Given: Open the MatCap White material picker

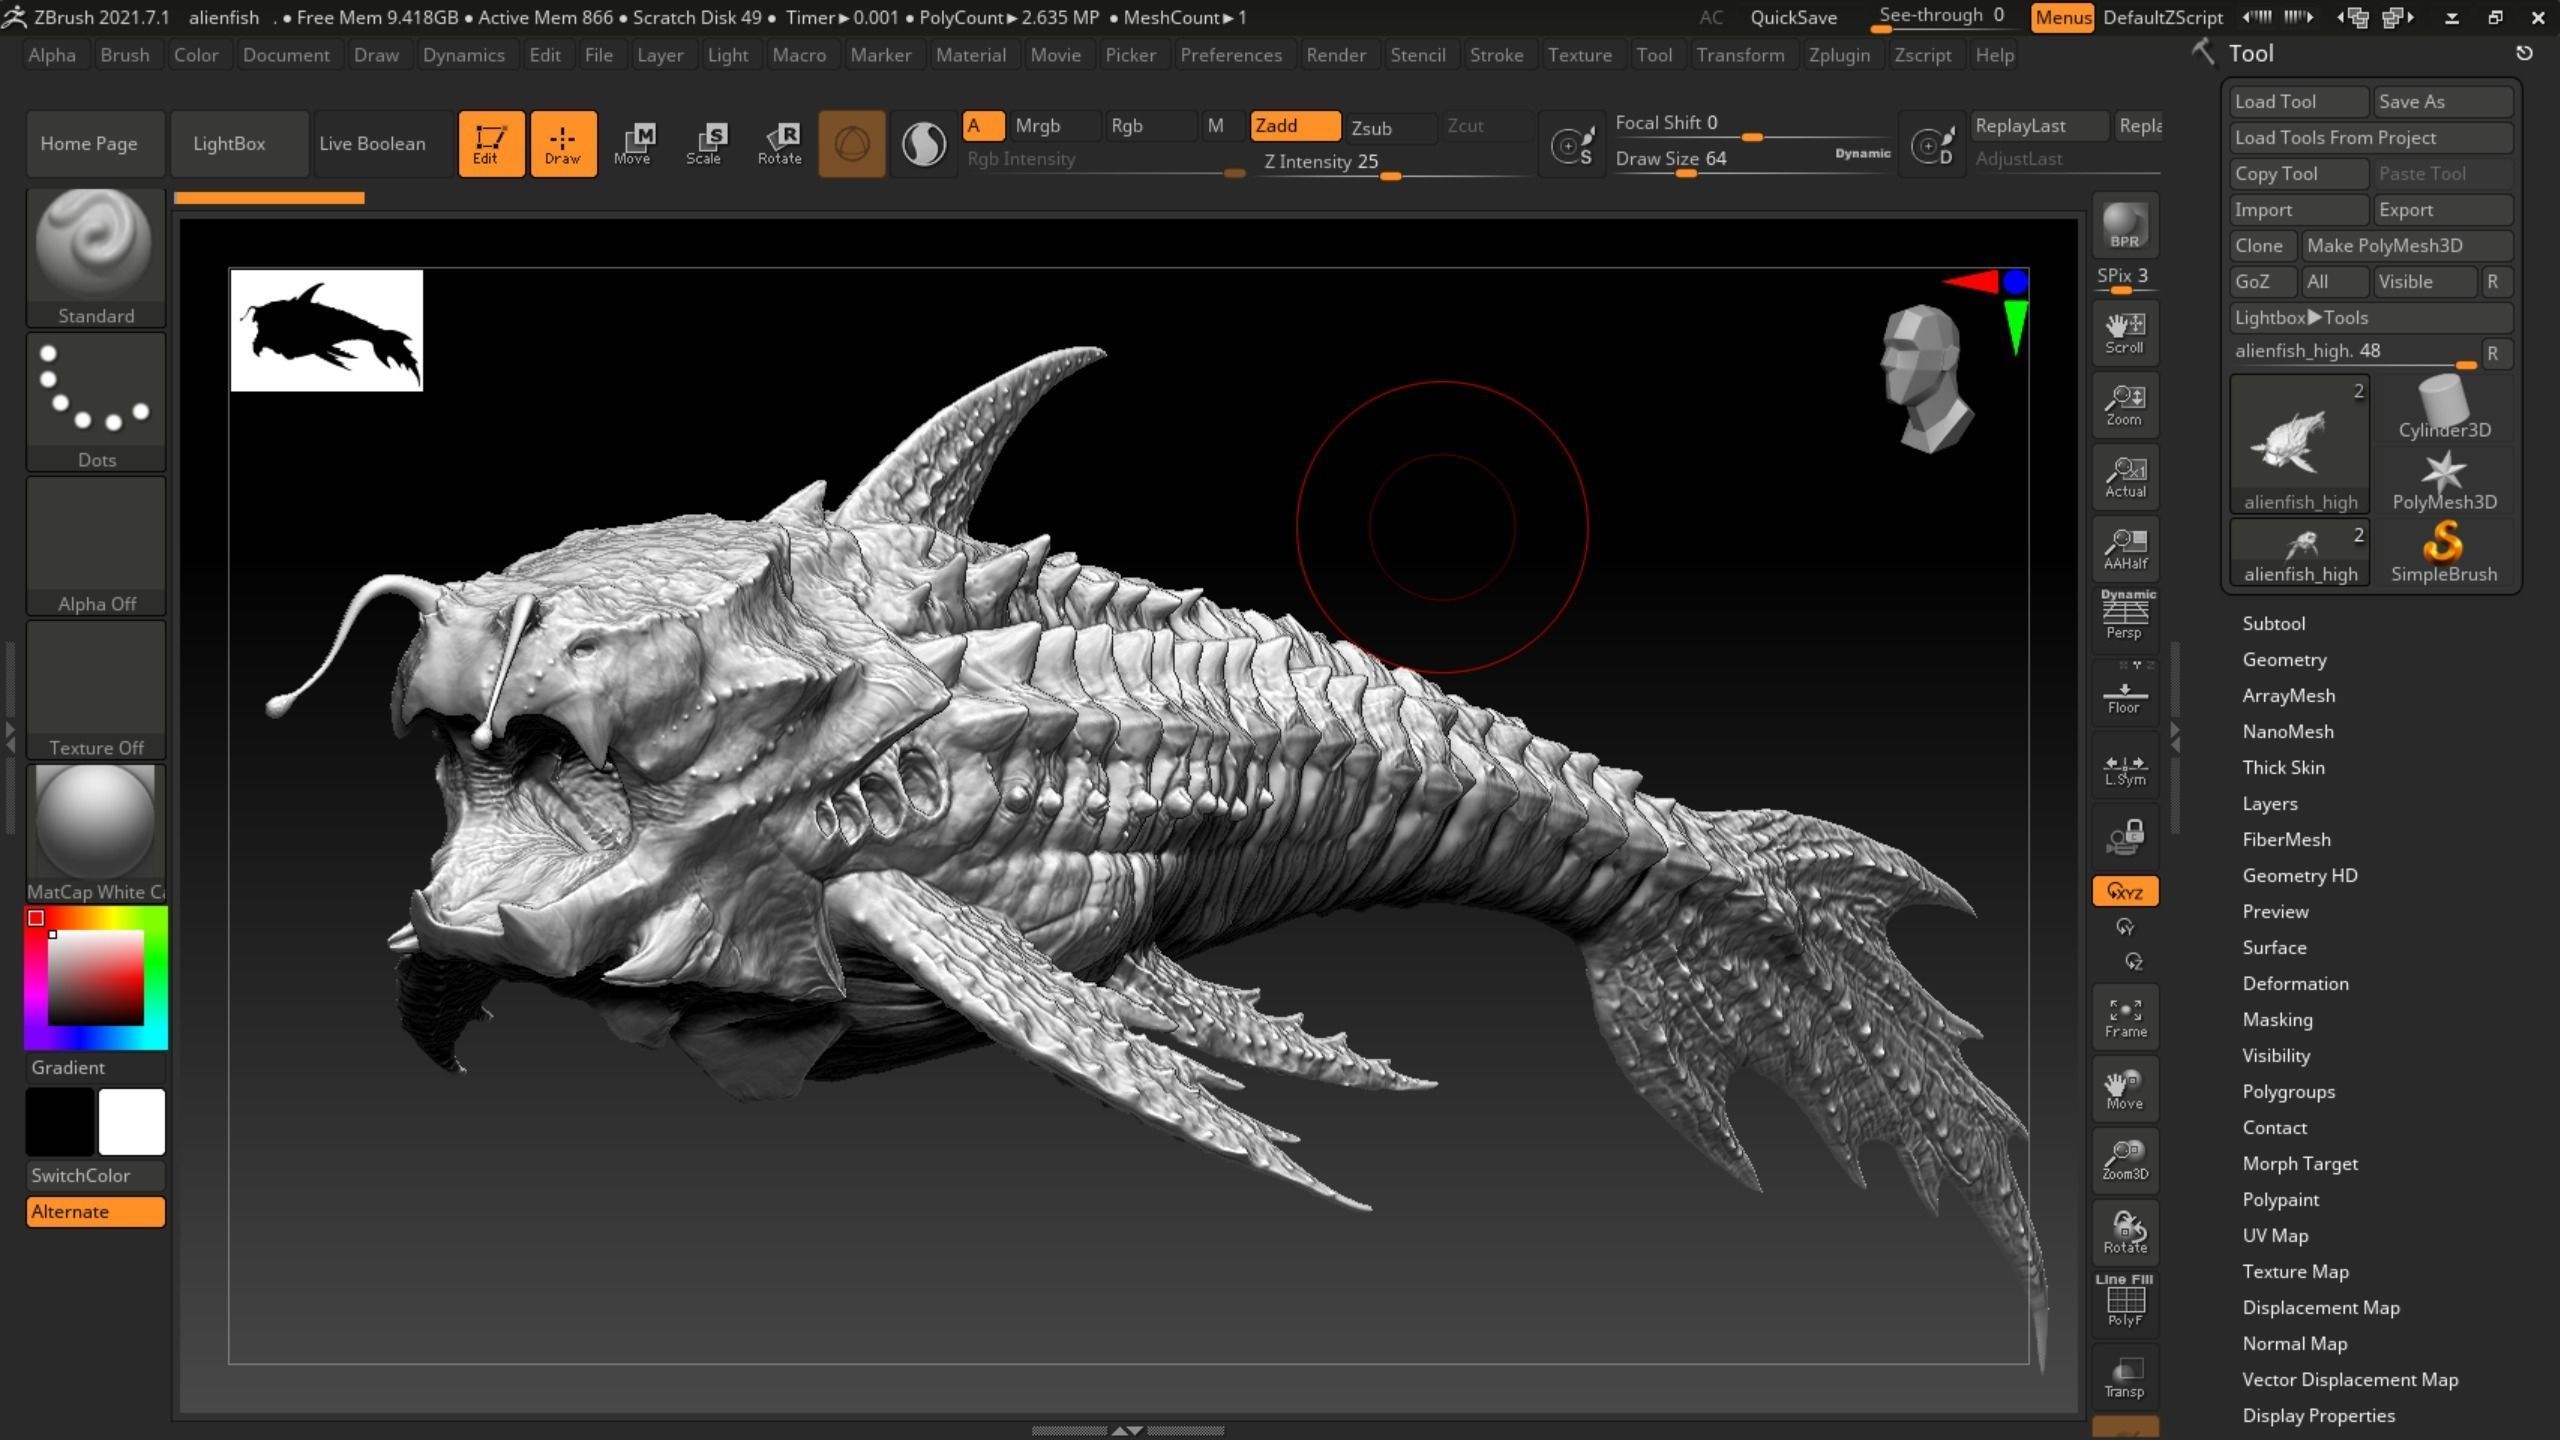Looking at the screenshot, I should coord(96,834).
